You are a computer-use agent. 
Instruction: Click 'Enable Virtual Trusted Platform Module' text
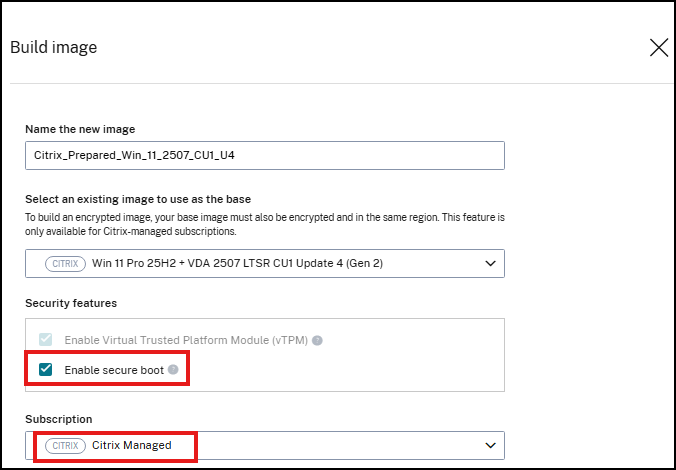tap(186, 340)
